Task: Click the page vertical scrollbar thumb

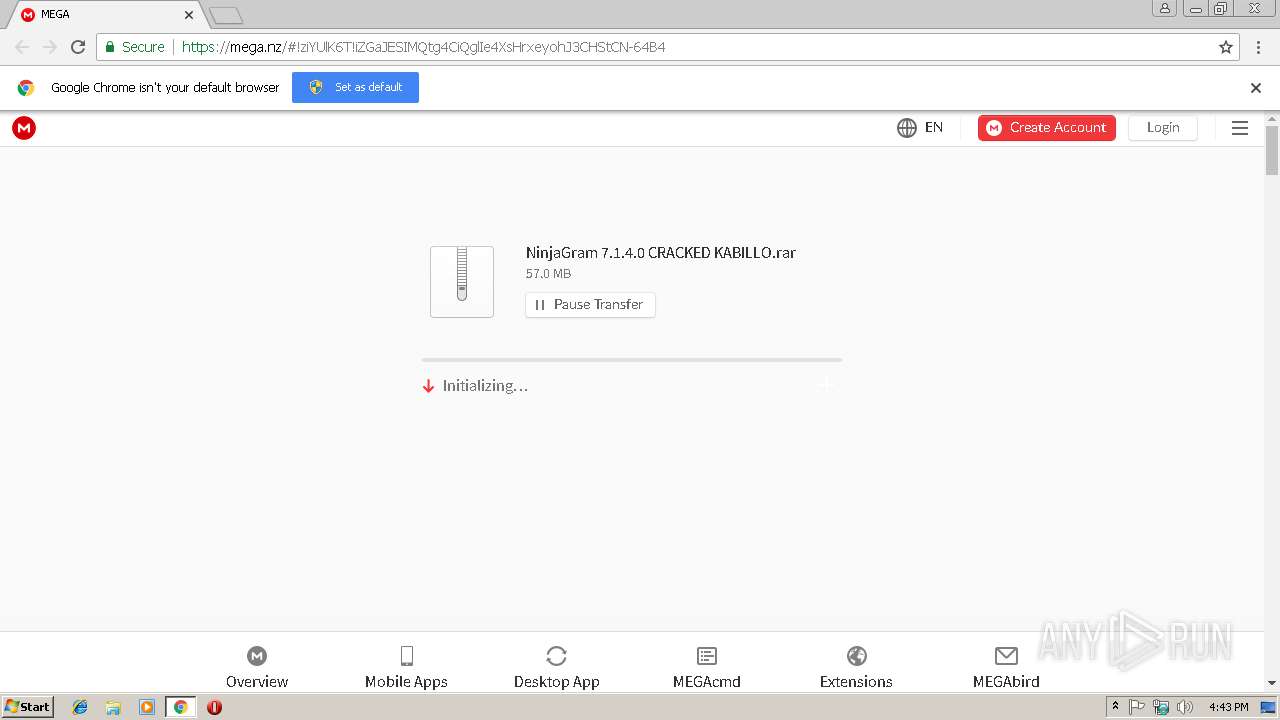Action: 1272,151
